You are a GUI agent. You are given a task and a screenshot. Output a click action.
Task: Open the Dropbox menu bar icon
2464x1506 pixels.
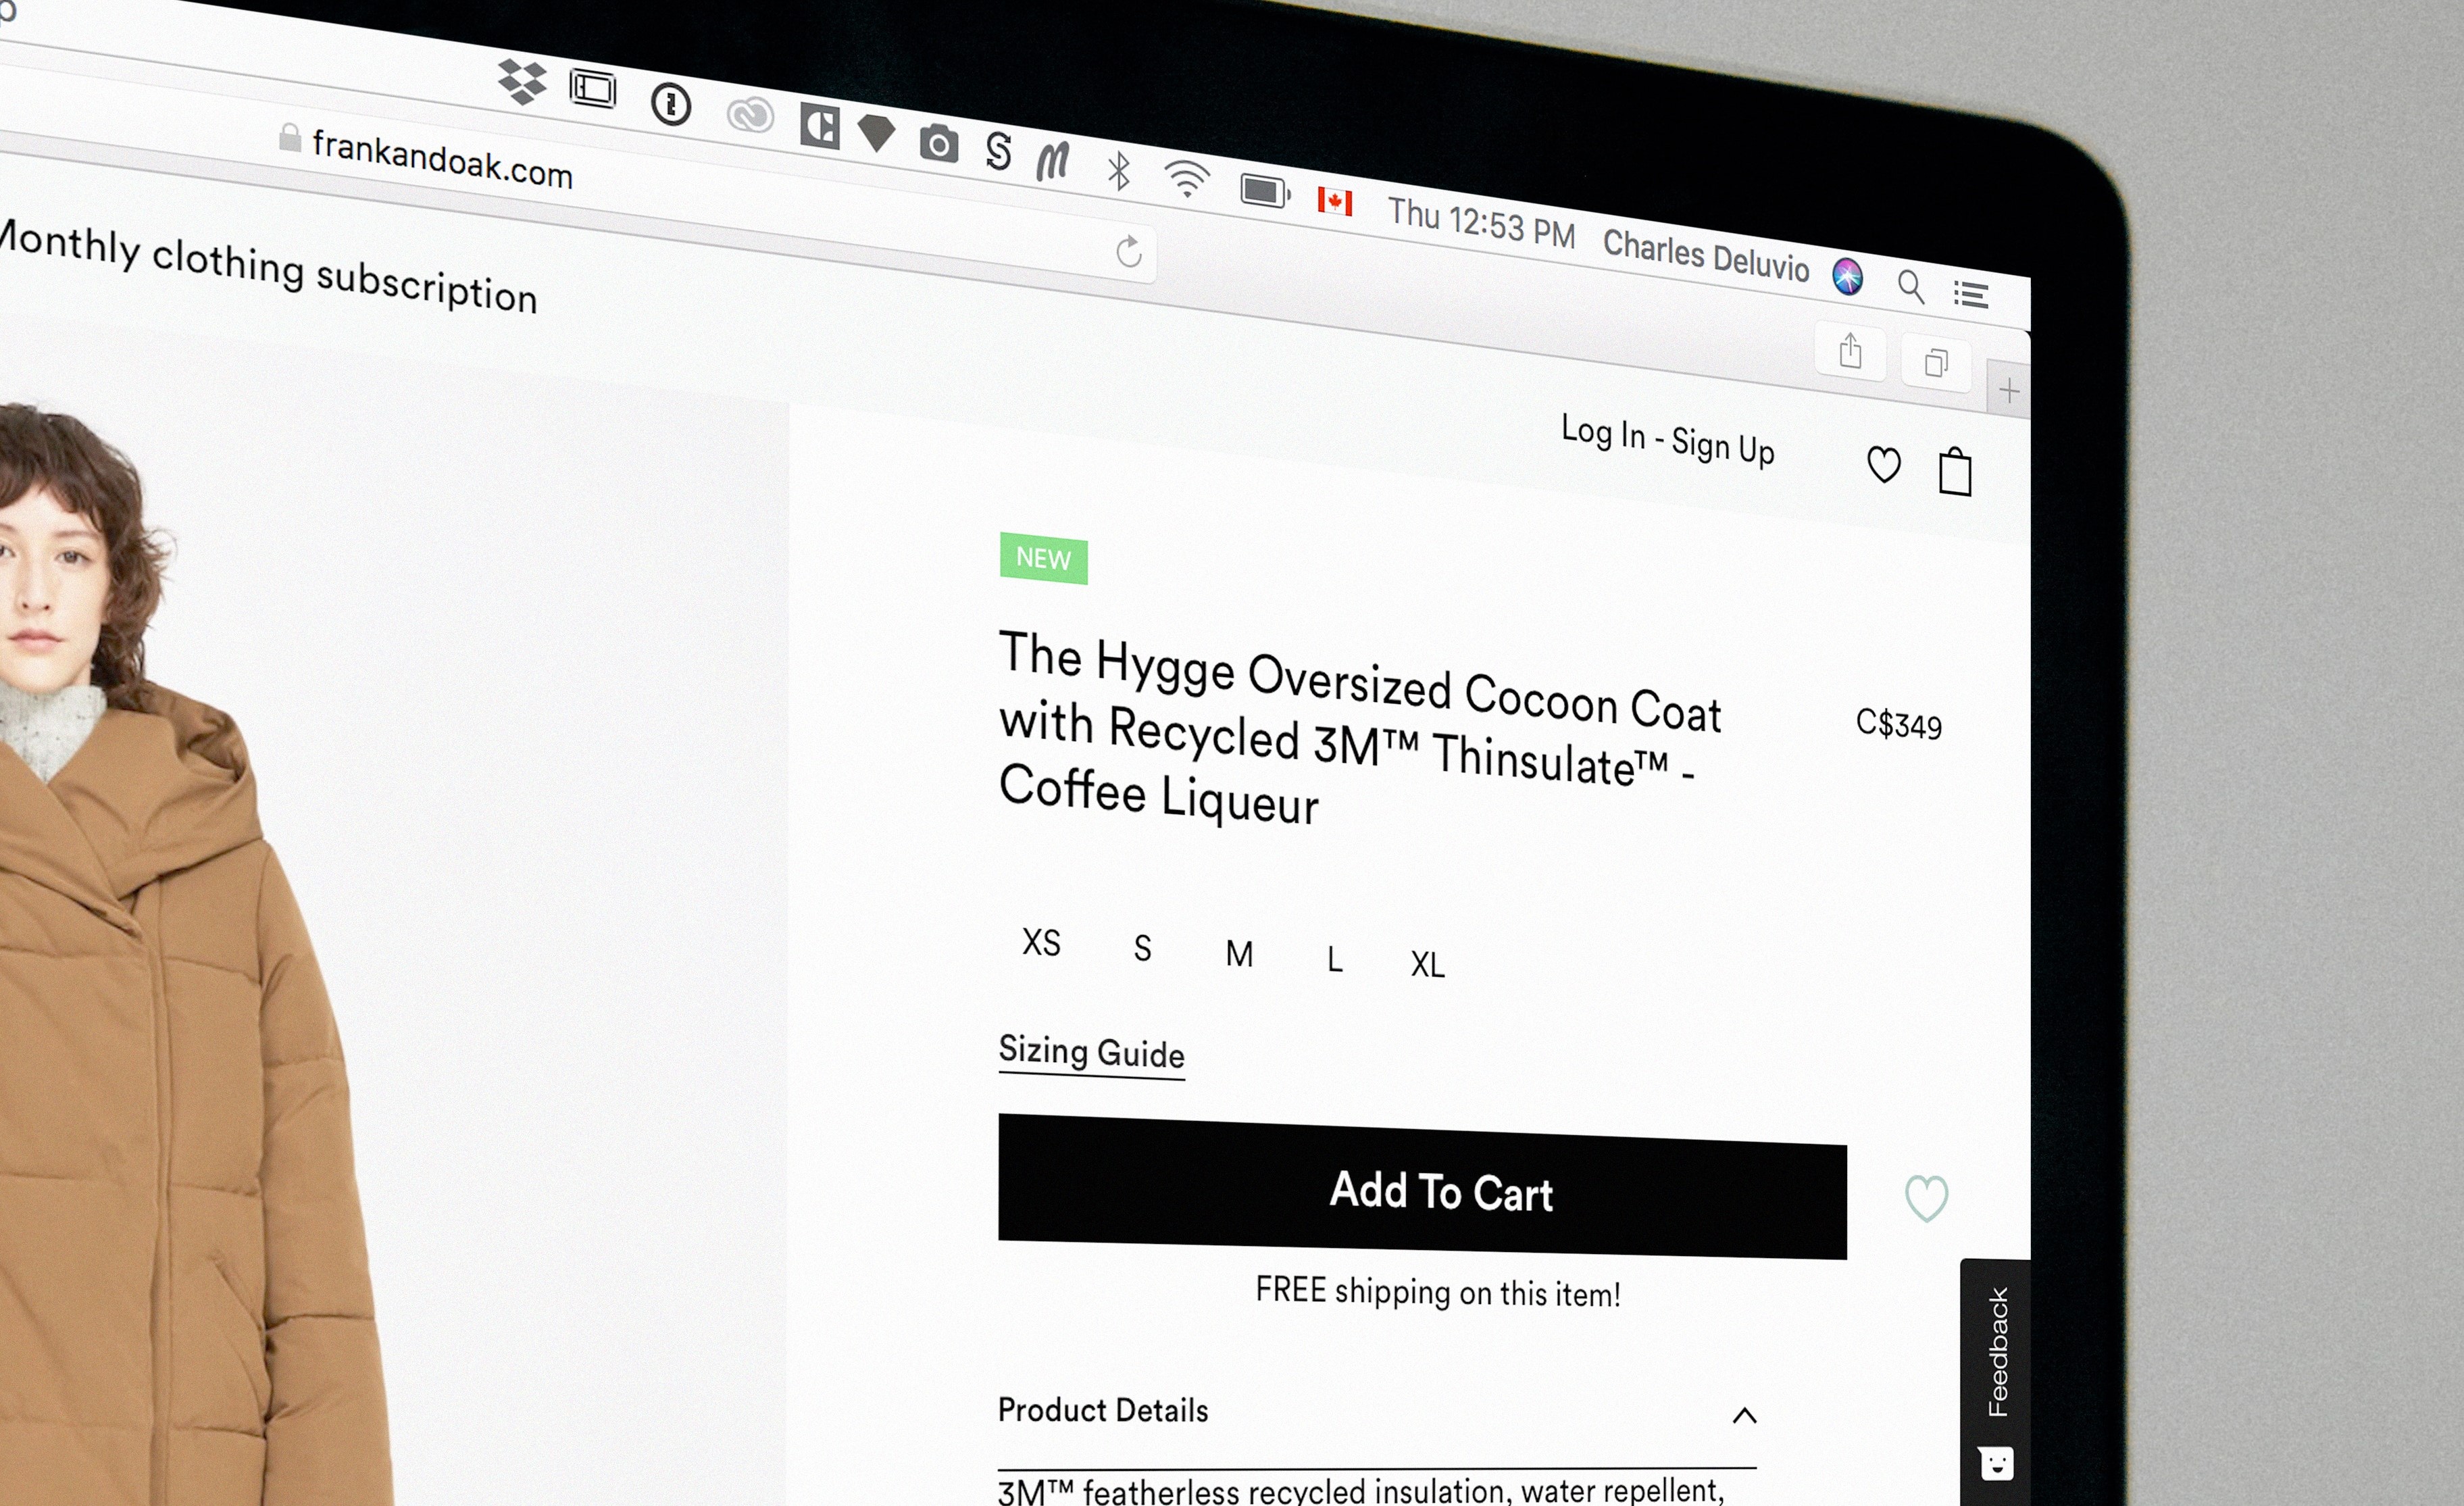[x=522, y=82]
